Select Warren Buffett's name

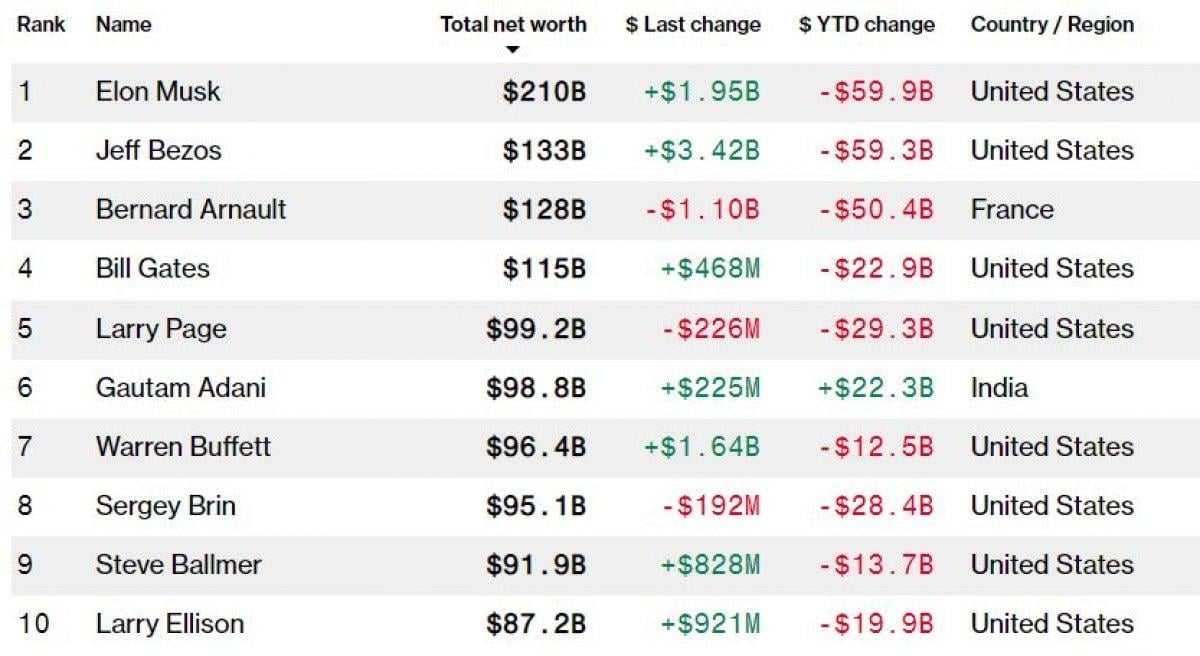(183, 447)
